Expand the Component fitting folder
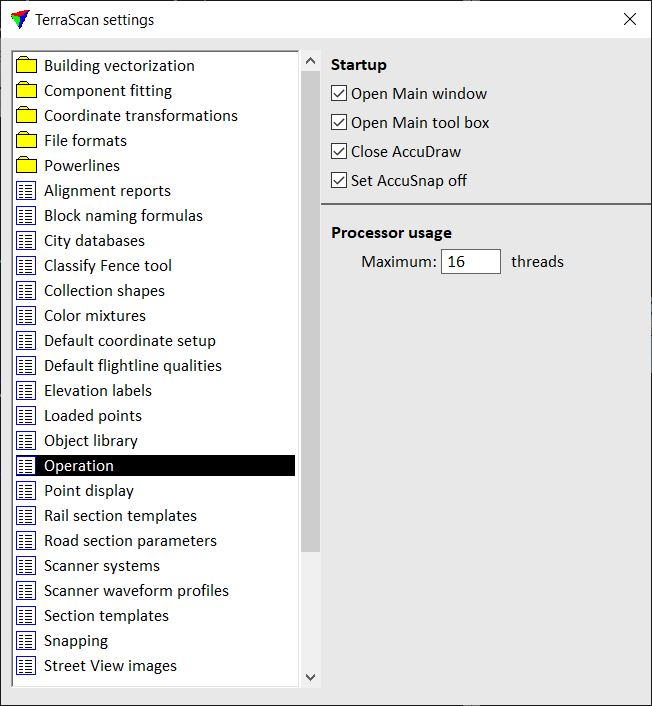Screen dimensions: 652x706 (107, 91)
